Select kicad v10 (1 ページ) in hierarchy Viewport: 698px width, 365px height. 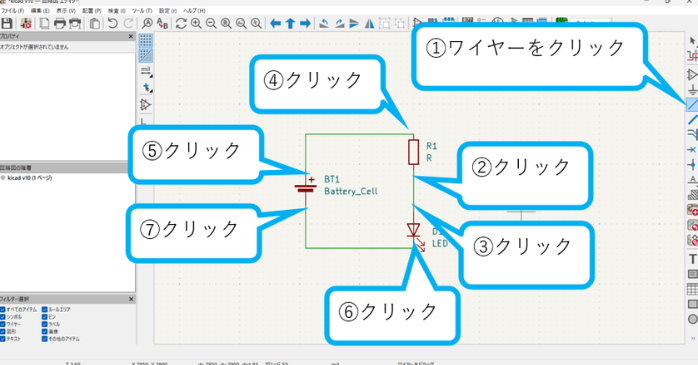point(29,178)
